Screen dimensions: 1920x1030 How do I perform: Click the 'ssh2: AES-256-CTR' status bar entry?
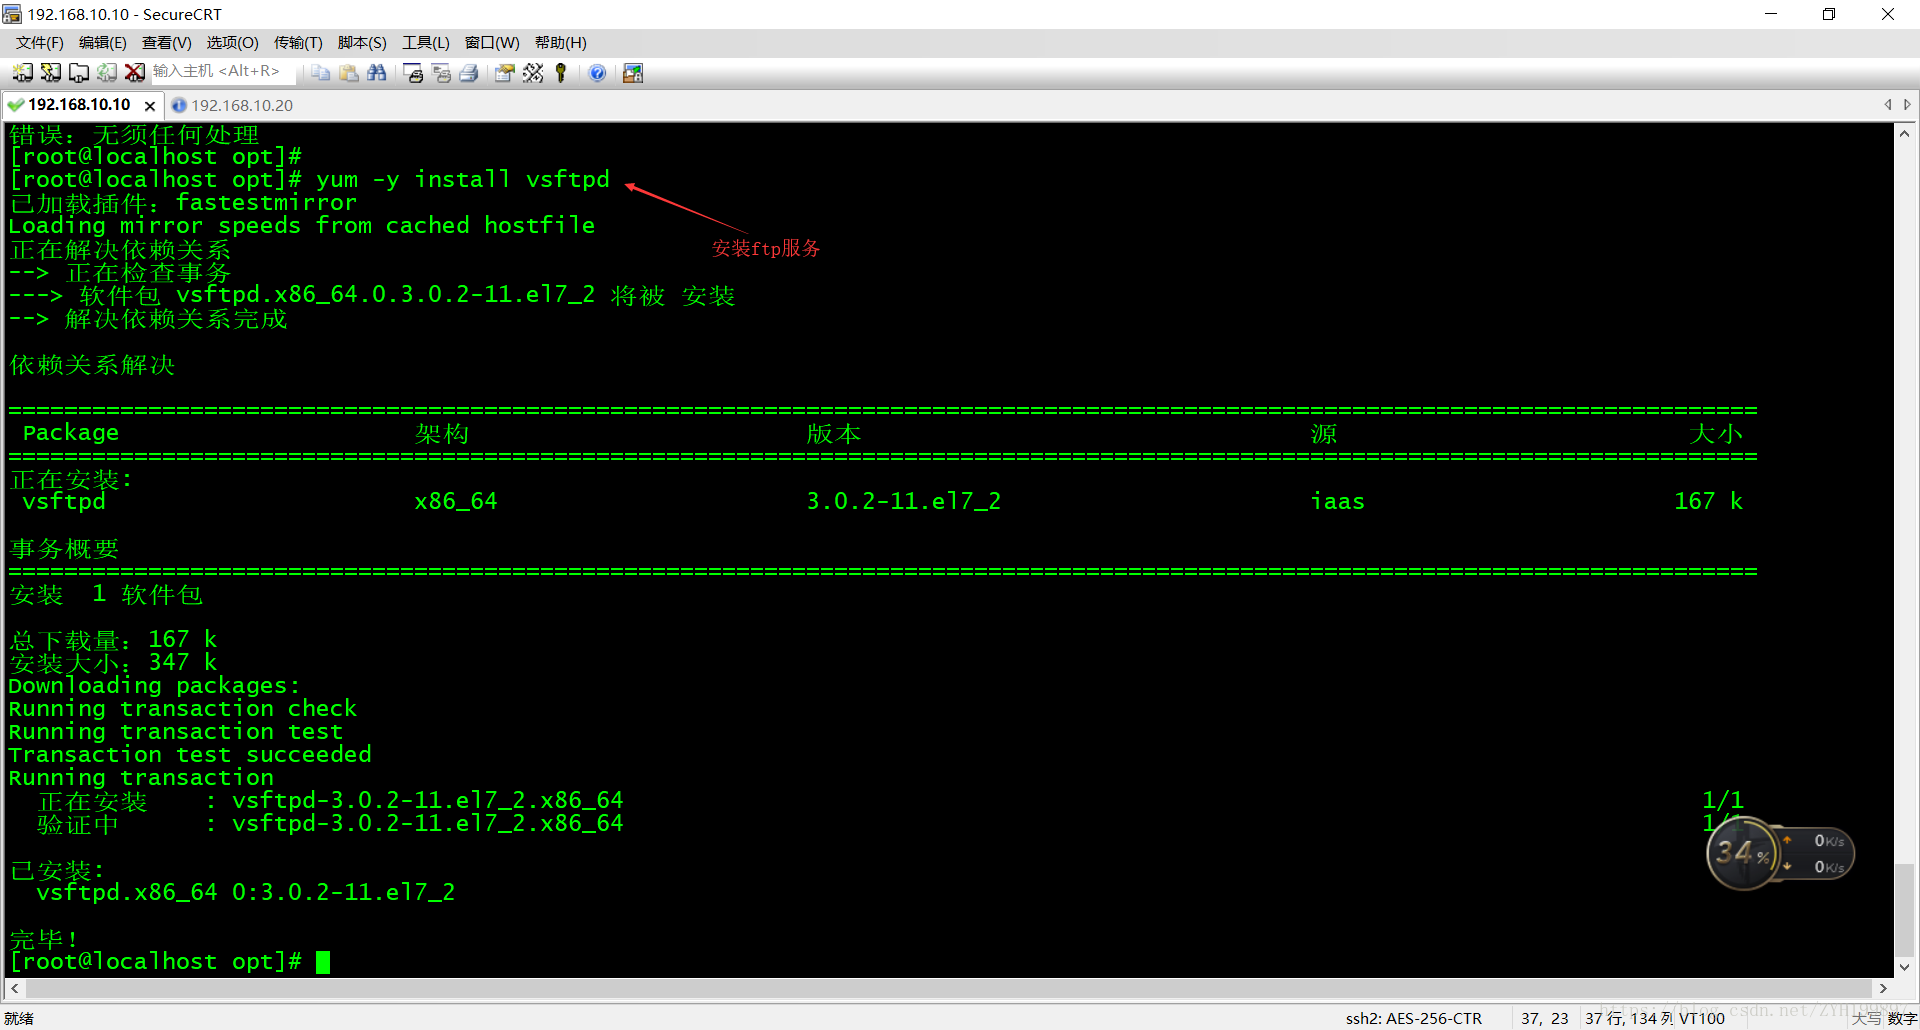[x=1414, y=1018]
